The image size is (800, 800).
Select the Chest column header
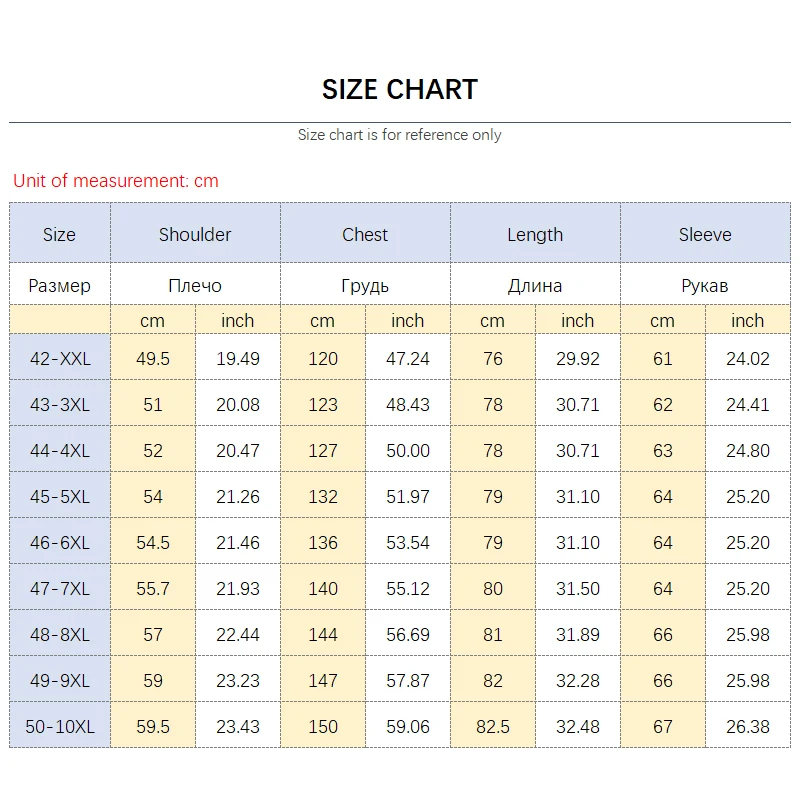(x=365, y=235)
